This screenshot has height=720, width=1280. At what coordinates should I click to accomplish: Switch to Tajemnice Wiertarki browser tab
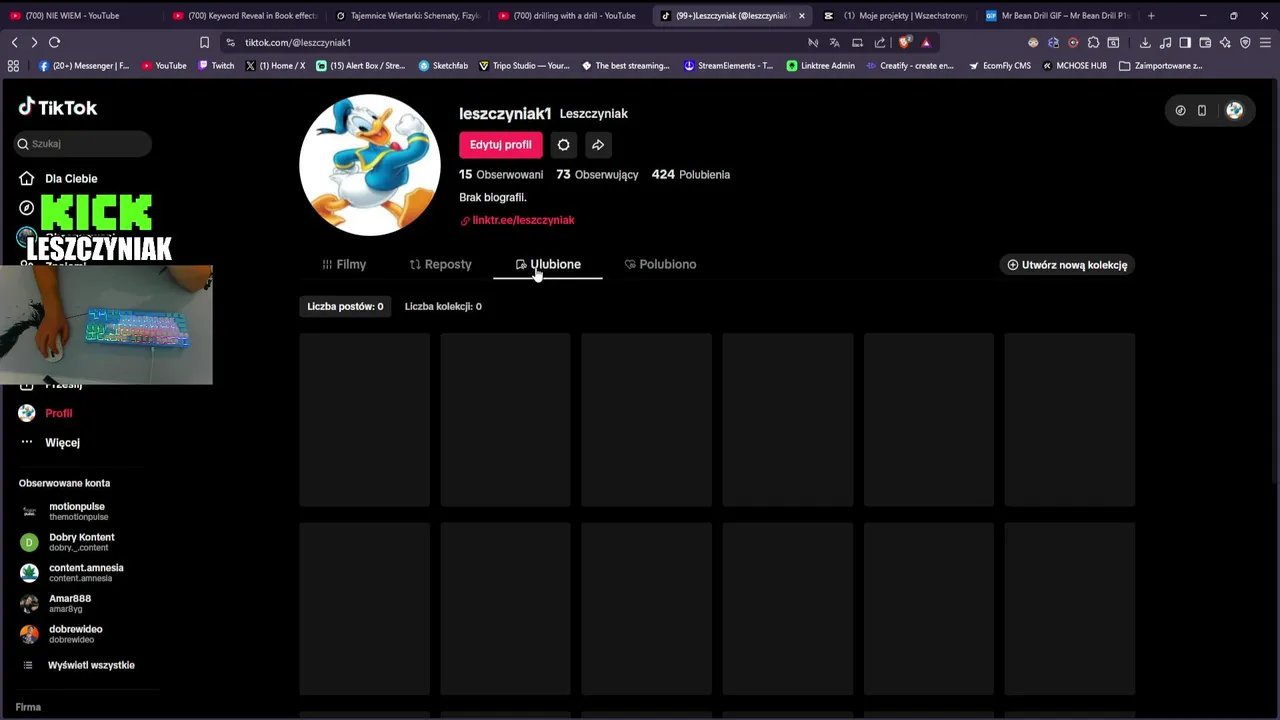[x=408, y=15]
